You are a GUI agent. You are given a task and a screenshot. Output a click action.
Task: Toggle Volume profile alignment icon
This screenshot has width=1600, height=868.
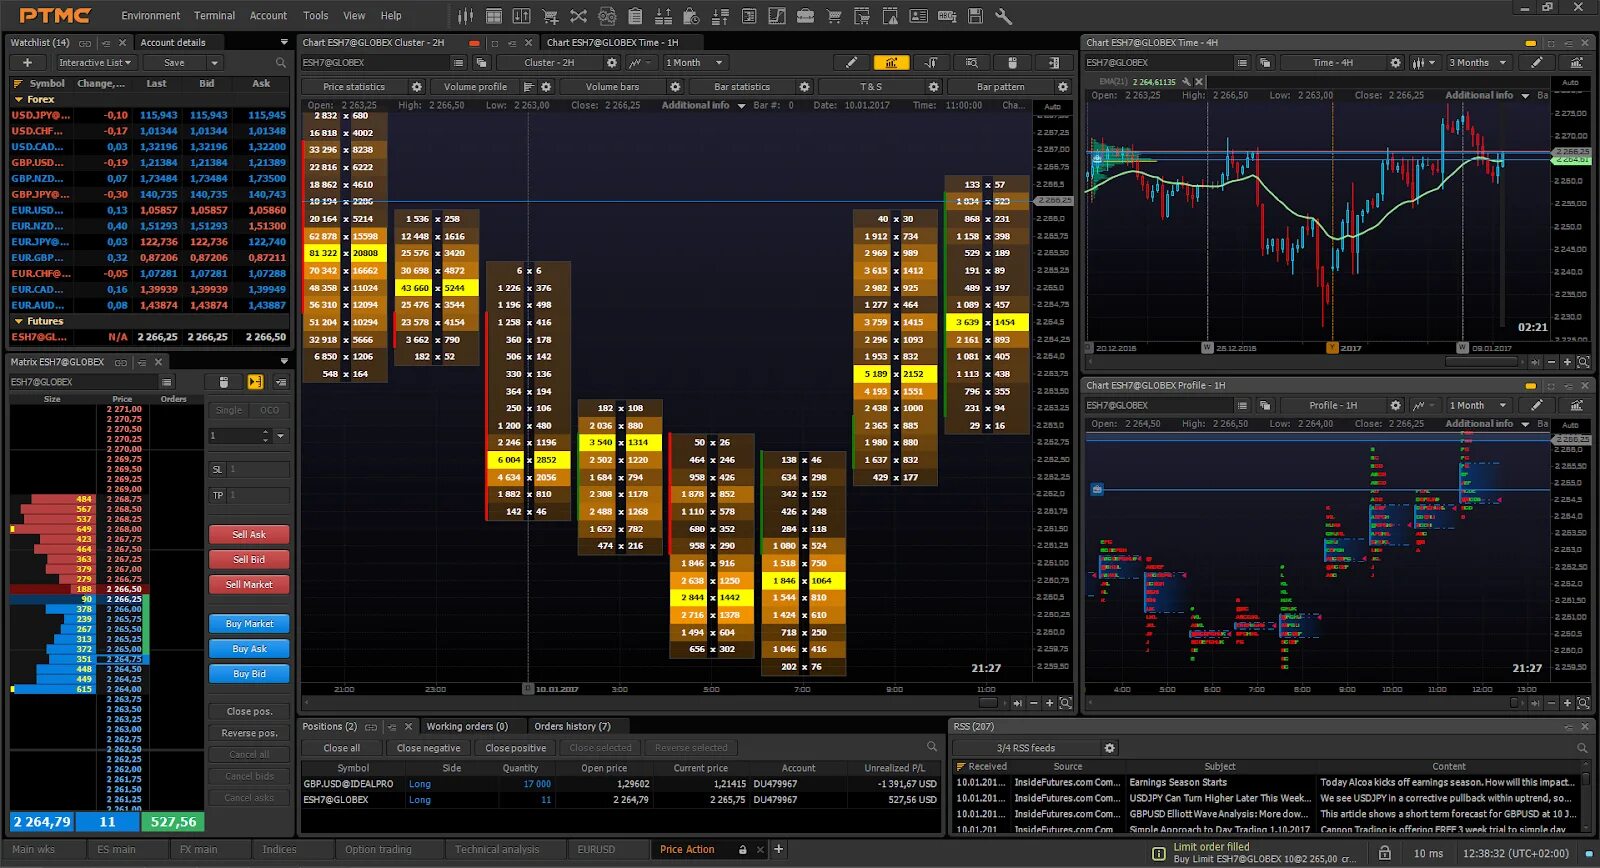point(529,87)
